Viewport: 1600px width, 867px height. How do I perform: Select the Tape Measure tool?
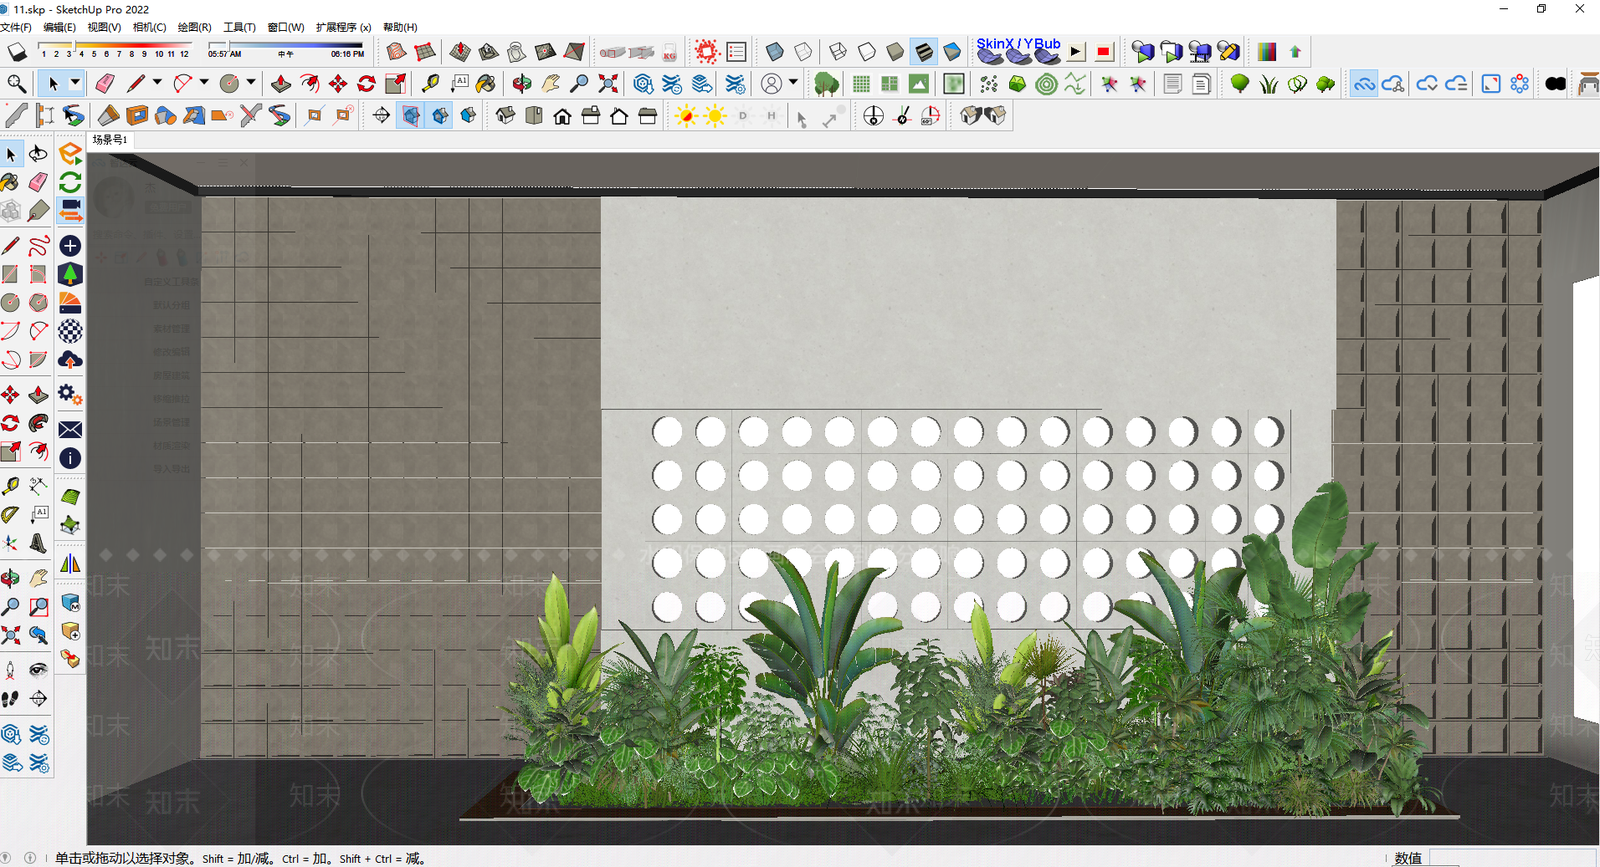click(x=431, y=84)
